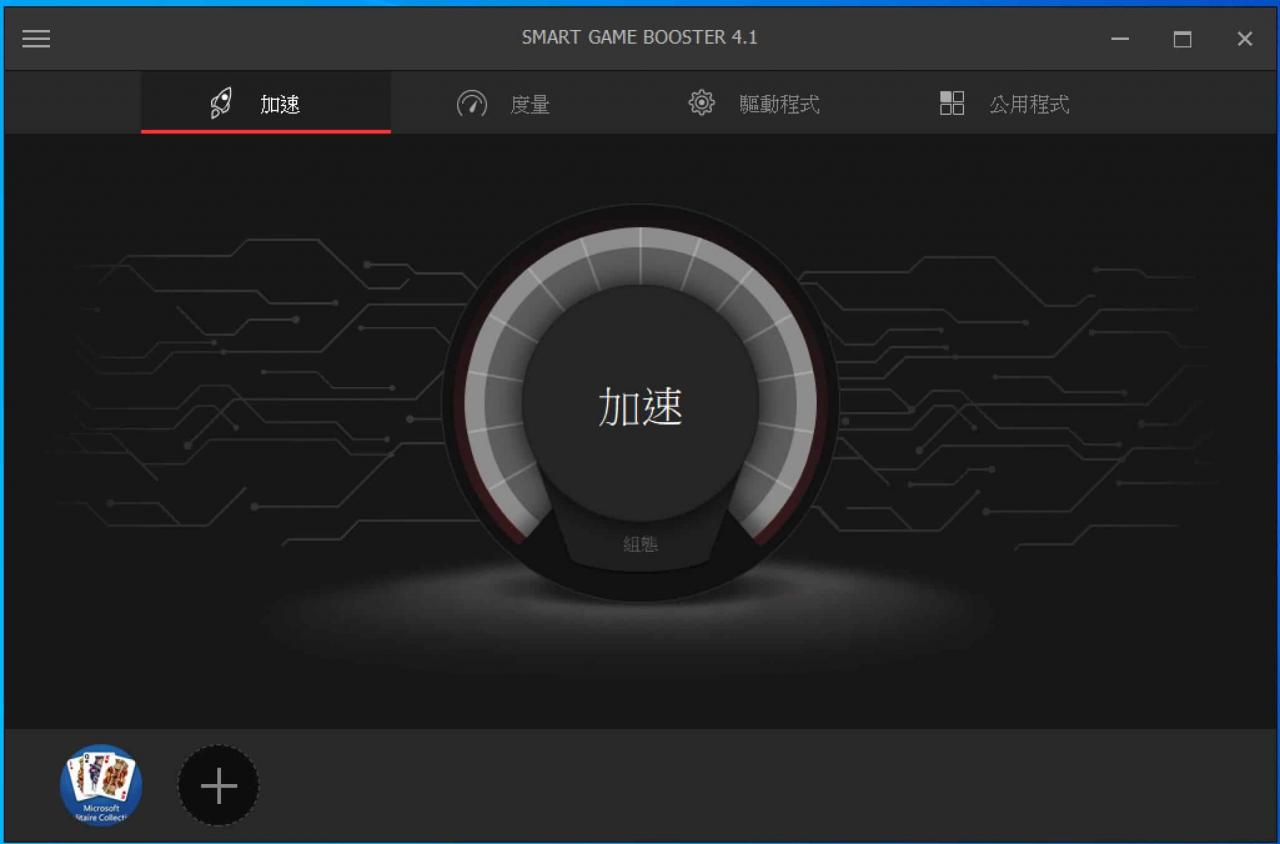
Task: Close the Smart Game Booster window
Action: [1244, 39]
